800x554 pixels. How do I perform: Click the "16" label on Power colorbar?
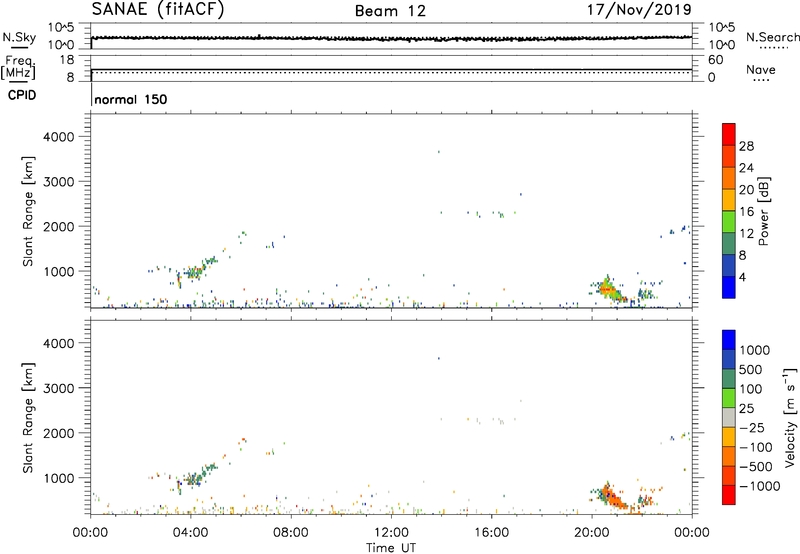[746, 212]
